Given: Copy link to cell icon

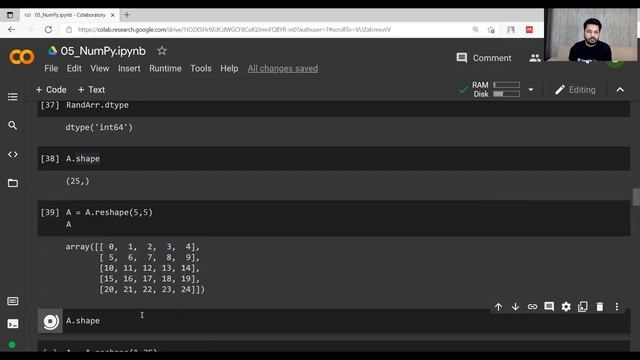Looking at the screenshot, I should (532, 307).
